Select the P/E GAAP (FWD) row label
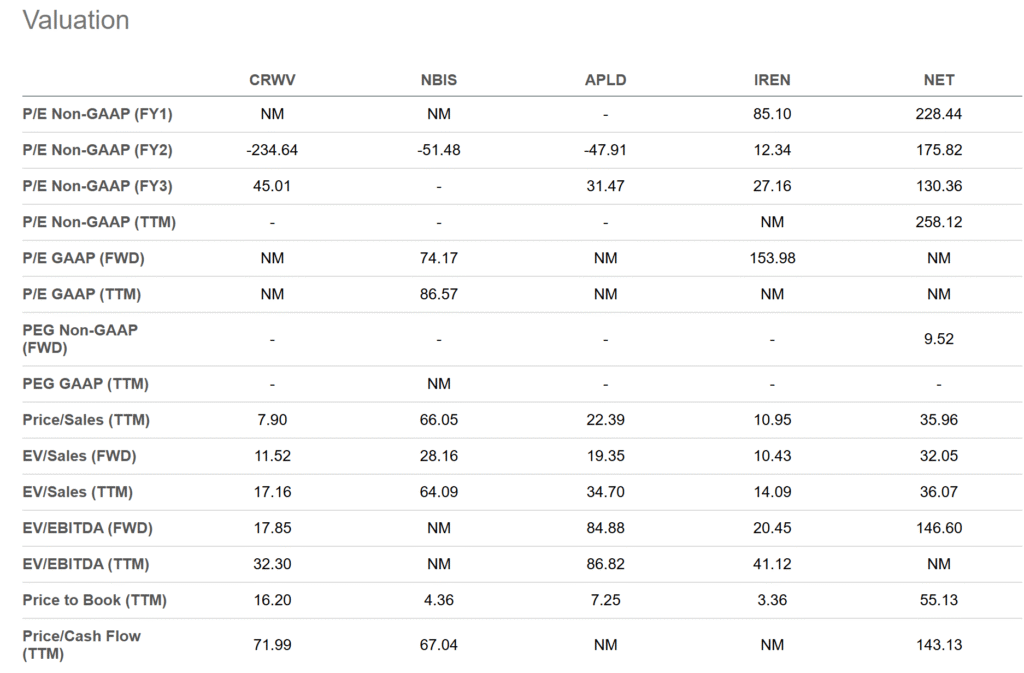The width and height of the screenshot is (1024, 673). pos(83,258)
